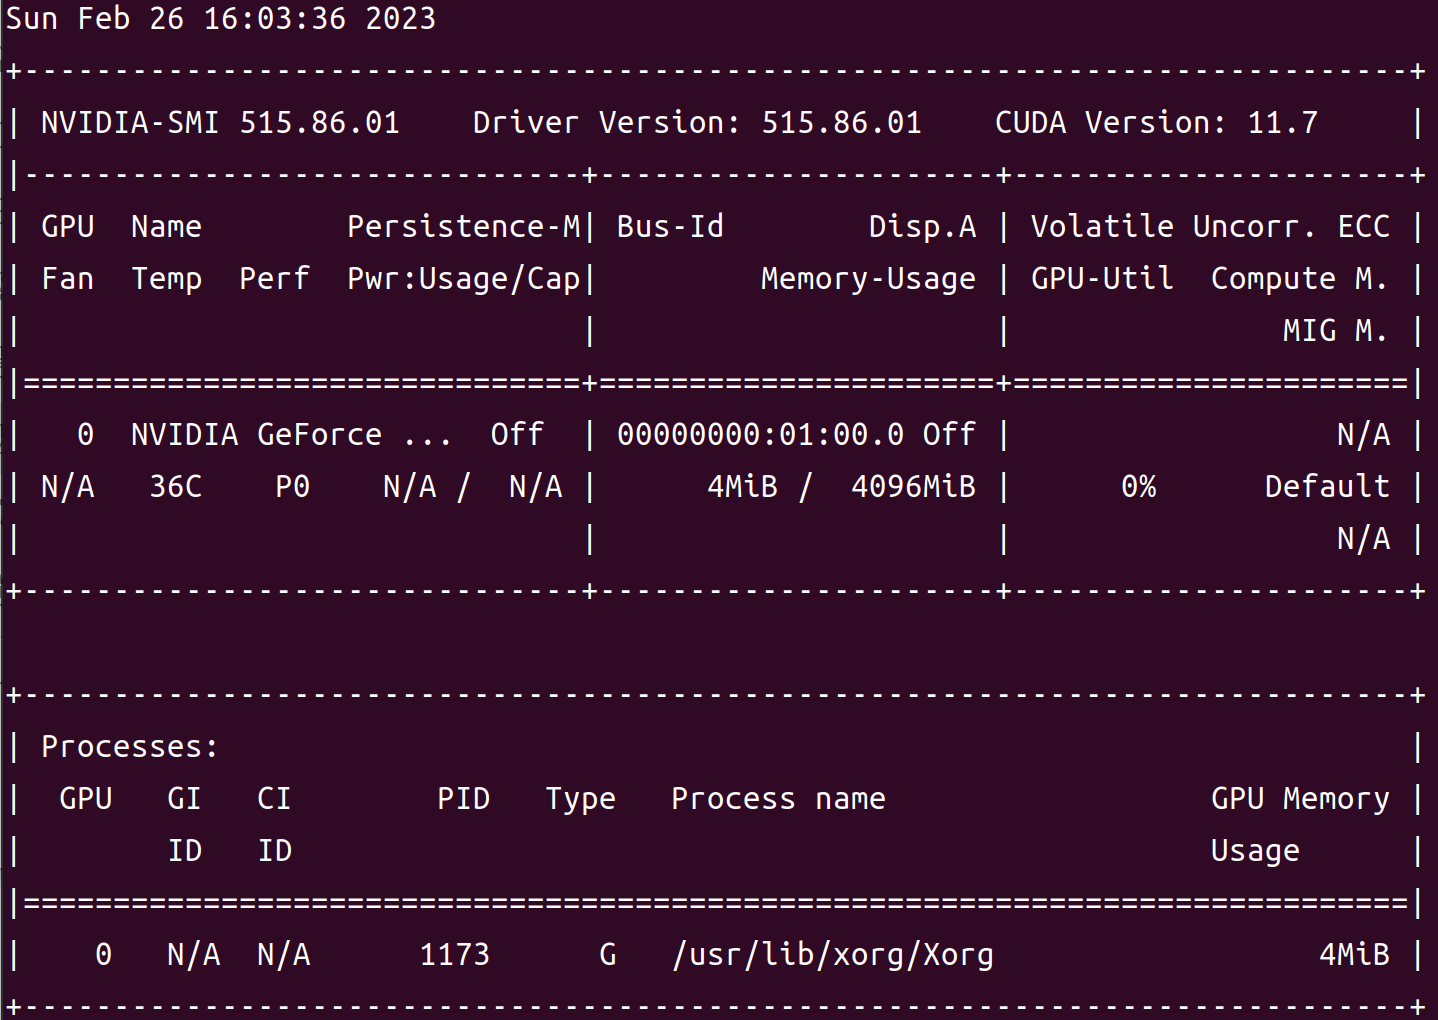Click the 'GI' column header
1438x1020 pixels.
tap(184, 799)
